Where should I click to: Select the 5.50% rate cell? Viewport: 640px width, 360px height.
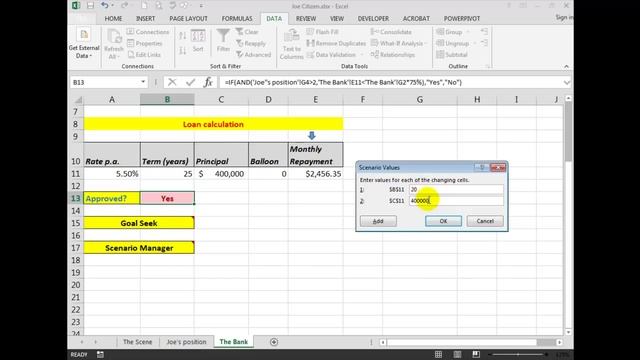click(x=112, y=174)
